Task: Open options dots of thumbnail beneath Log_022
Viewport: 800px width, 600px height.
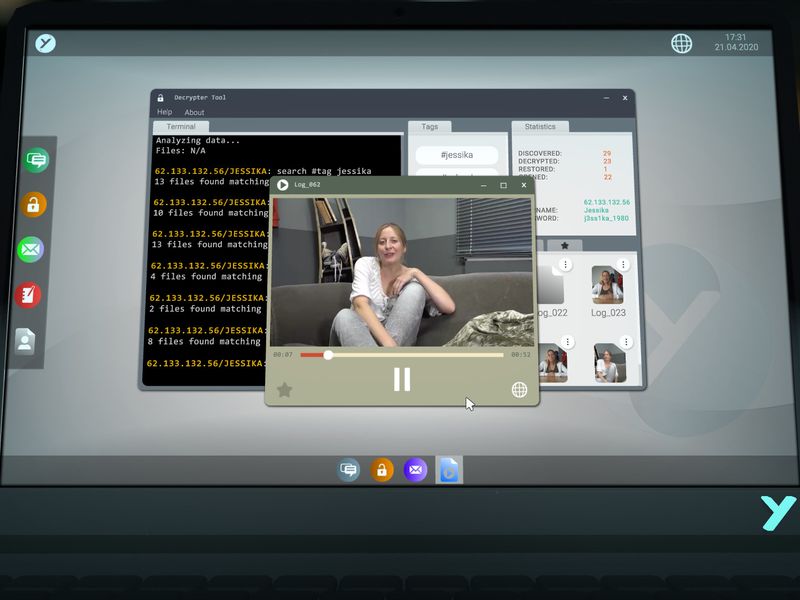Action: pyautogui.click(x=567, y=342)
